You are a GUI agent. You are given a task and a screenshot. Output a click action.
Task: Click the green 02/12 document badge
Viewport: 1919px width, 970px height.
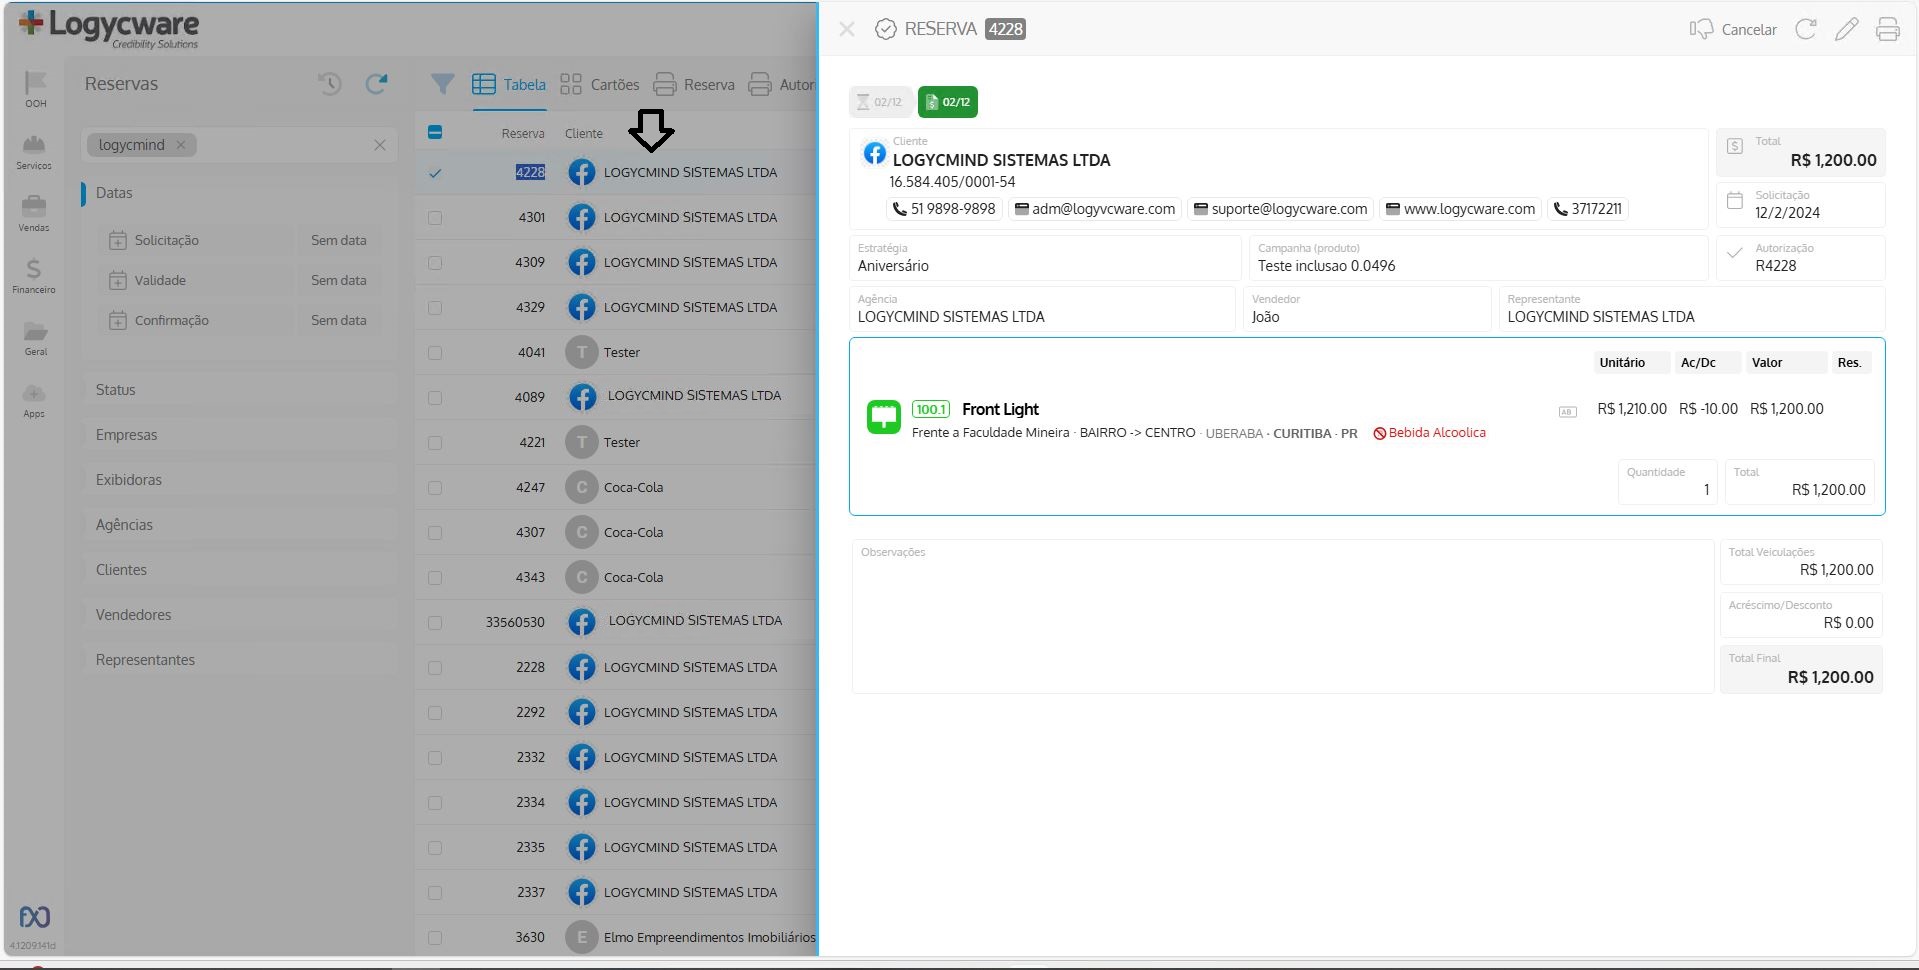pyautogui.click(x=947, y=102)
